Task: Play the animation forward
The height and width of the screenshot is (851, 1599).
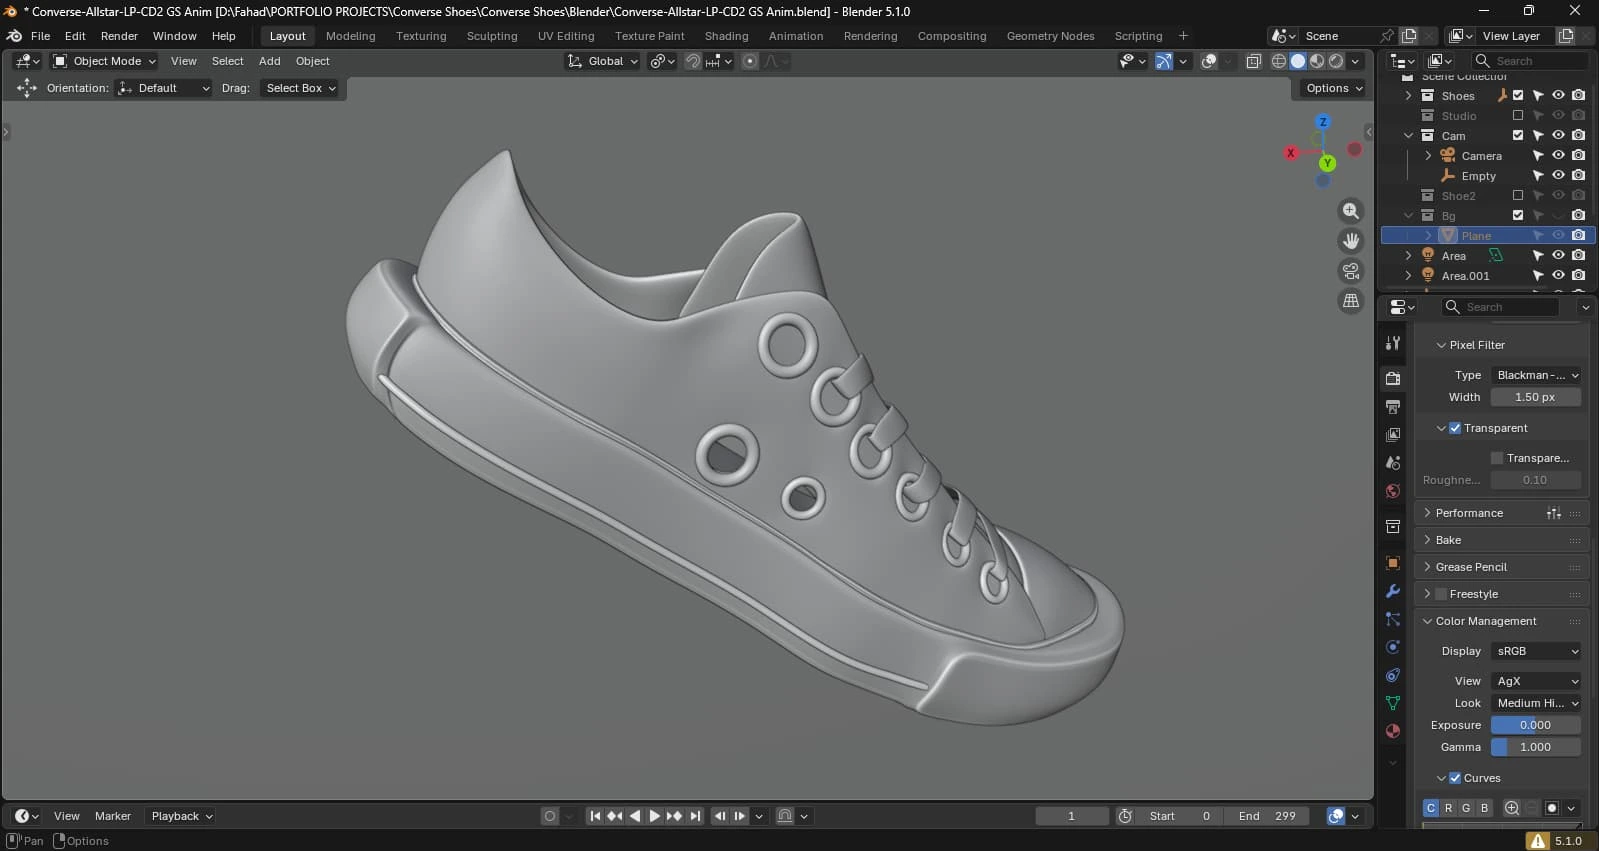Action: (654, 816)
